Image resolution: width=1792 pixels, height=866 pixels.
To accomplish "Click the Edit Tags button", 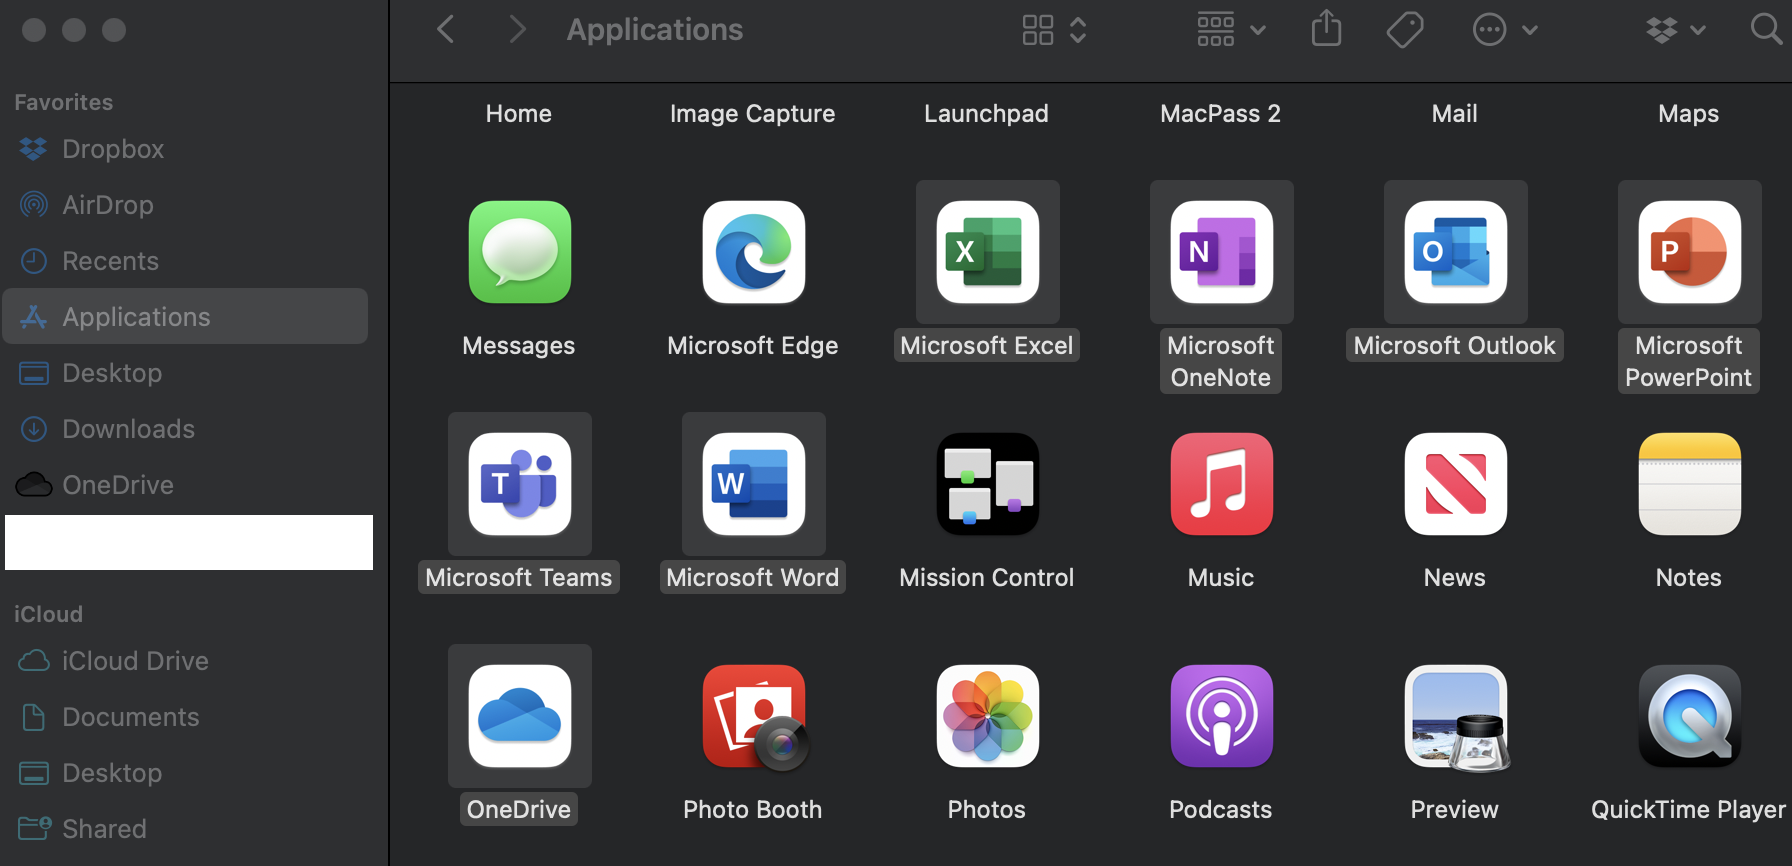I will (1404, 30).
